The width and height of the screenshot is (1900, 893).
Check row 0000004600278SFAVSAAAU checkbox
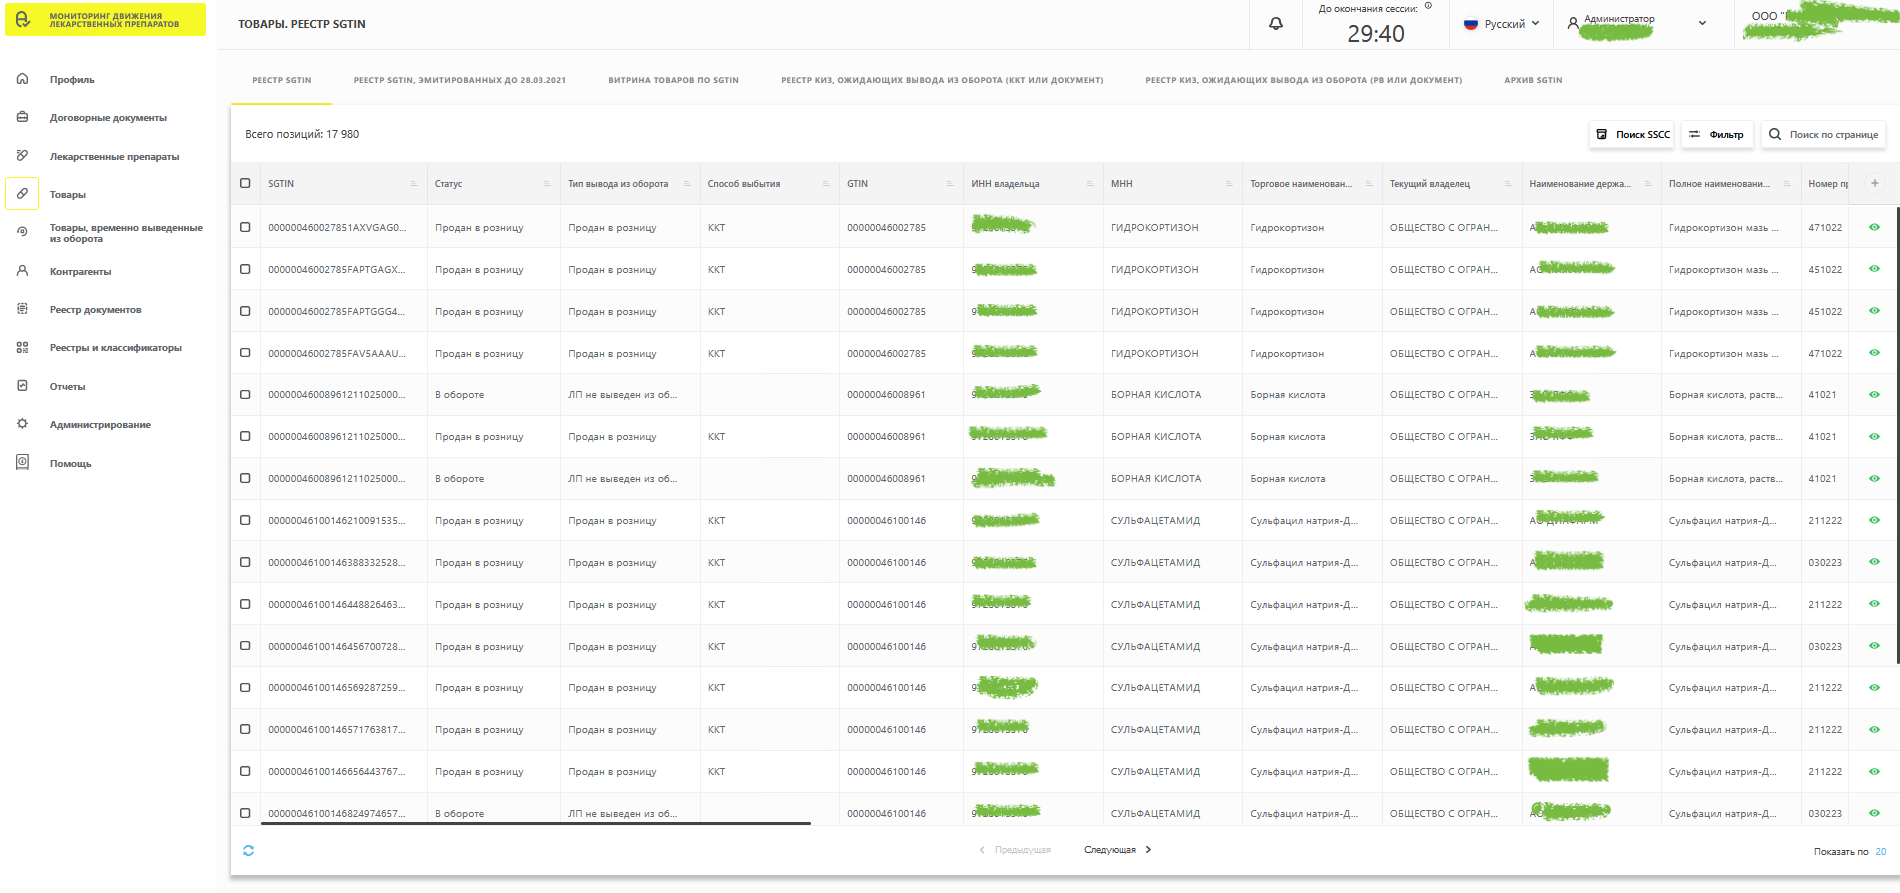pos(245,353)
